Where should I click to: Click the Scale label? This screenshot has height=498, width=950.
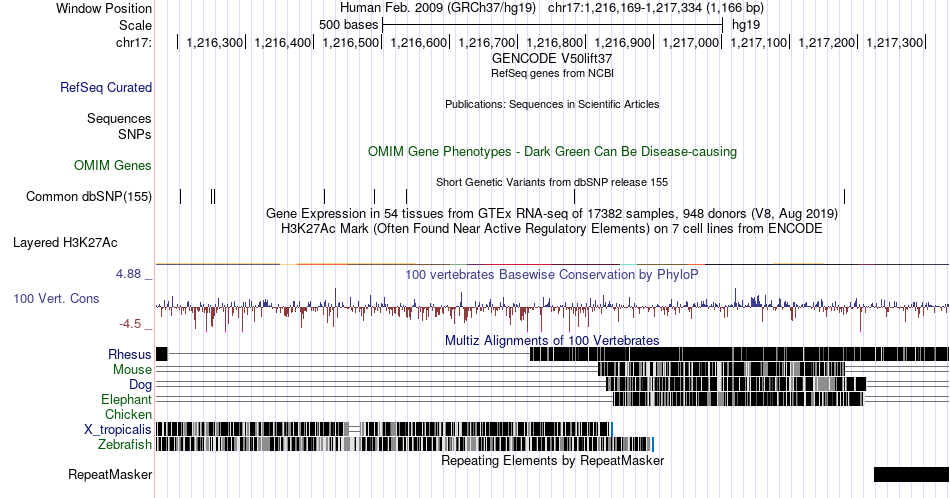coord(136,25)
